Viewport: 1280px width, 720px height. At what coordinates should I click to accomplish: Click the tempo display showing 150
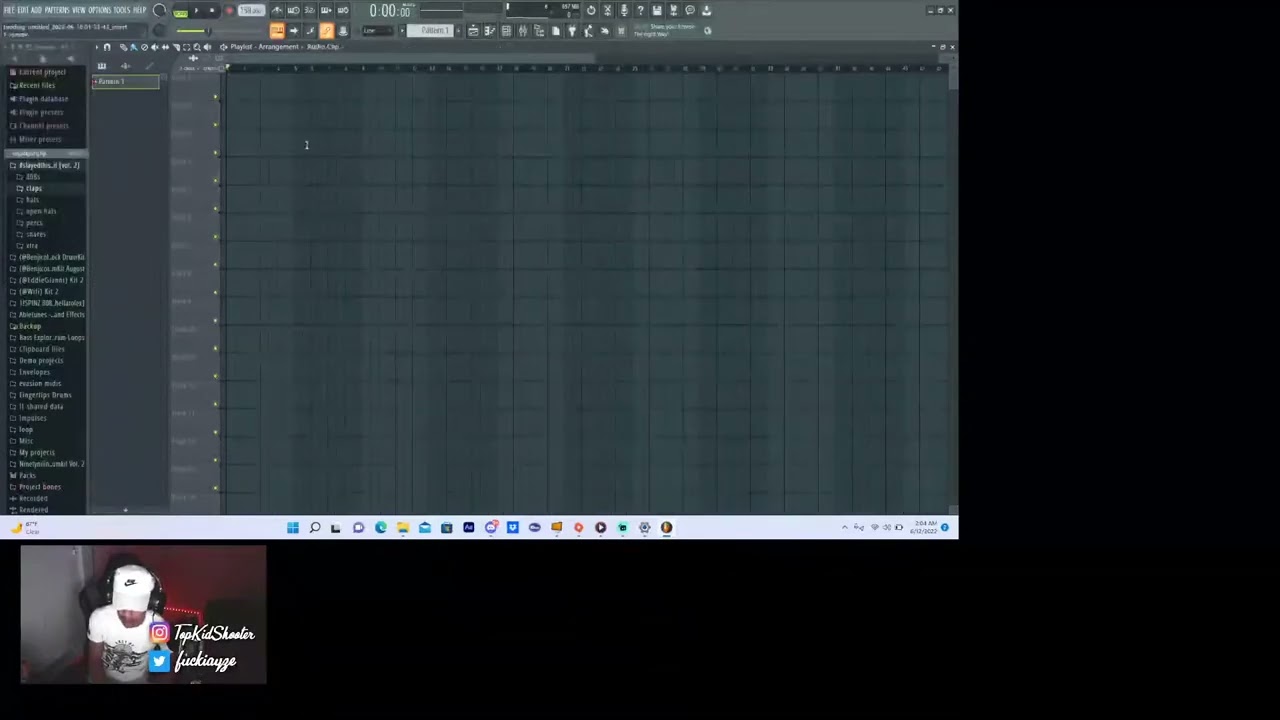pyautogui.click(x=251, y=10)
